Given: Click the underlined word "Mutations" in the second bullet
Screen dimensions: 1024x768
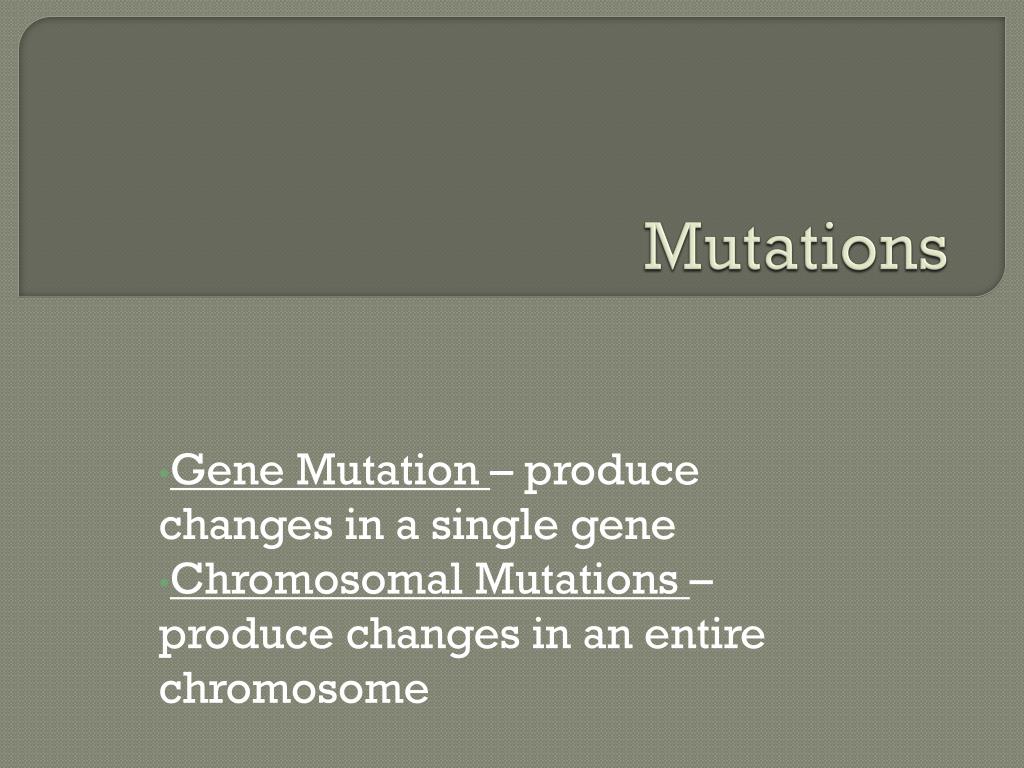Looking at the screenshot, I should click(x=577, y=579).
